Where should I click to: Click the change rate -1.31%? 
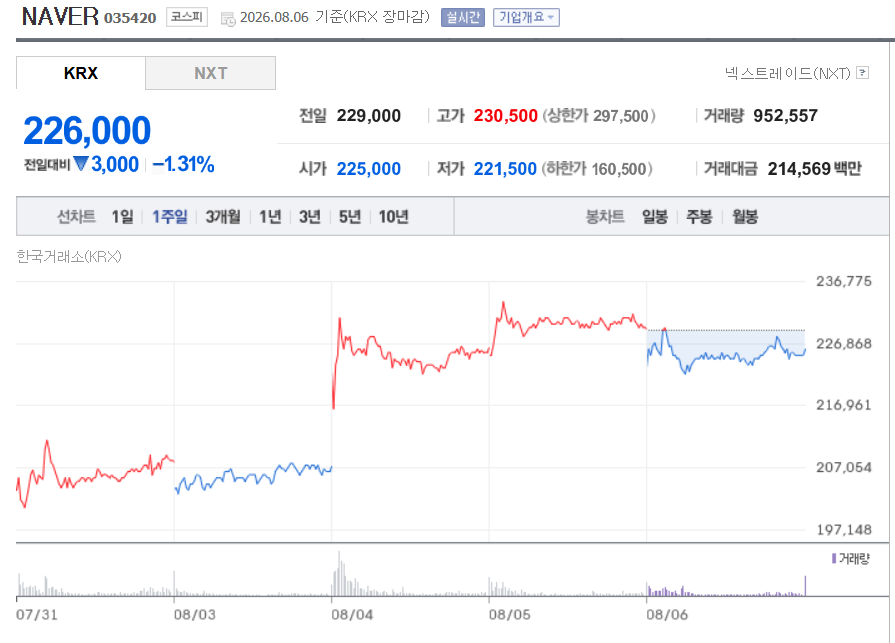(184, 164)
